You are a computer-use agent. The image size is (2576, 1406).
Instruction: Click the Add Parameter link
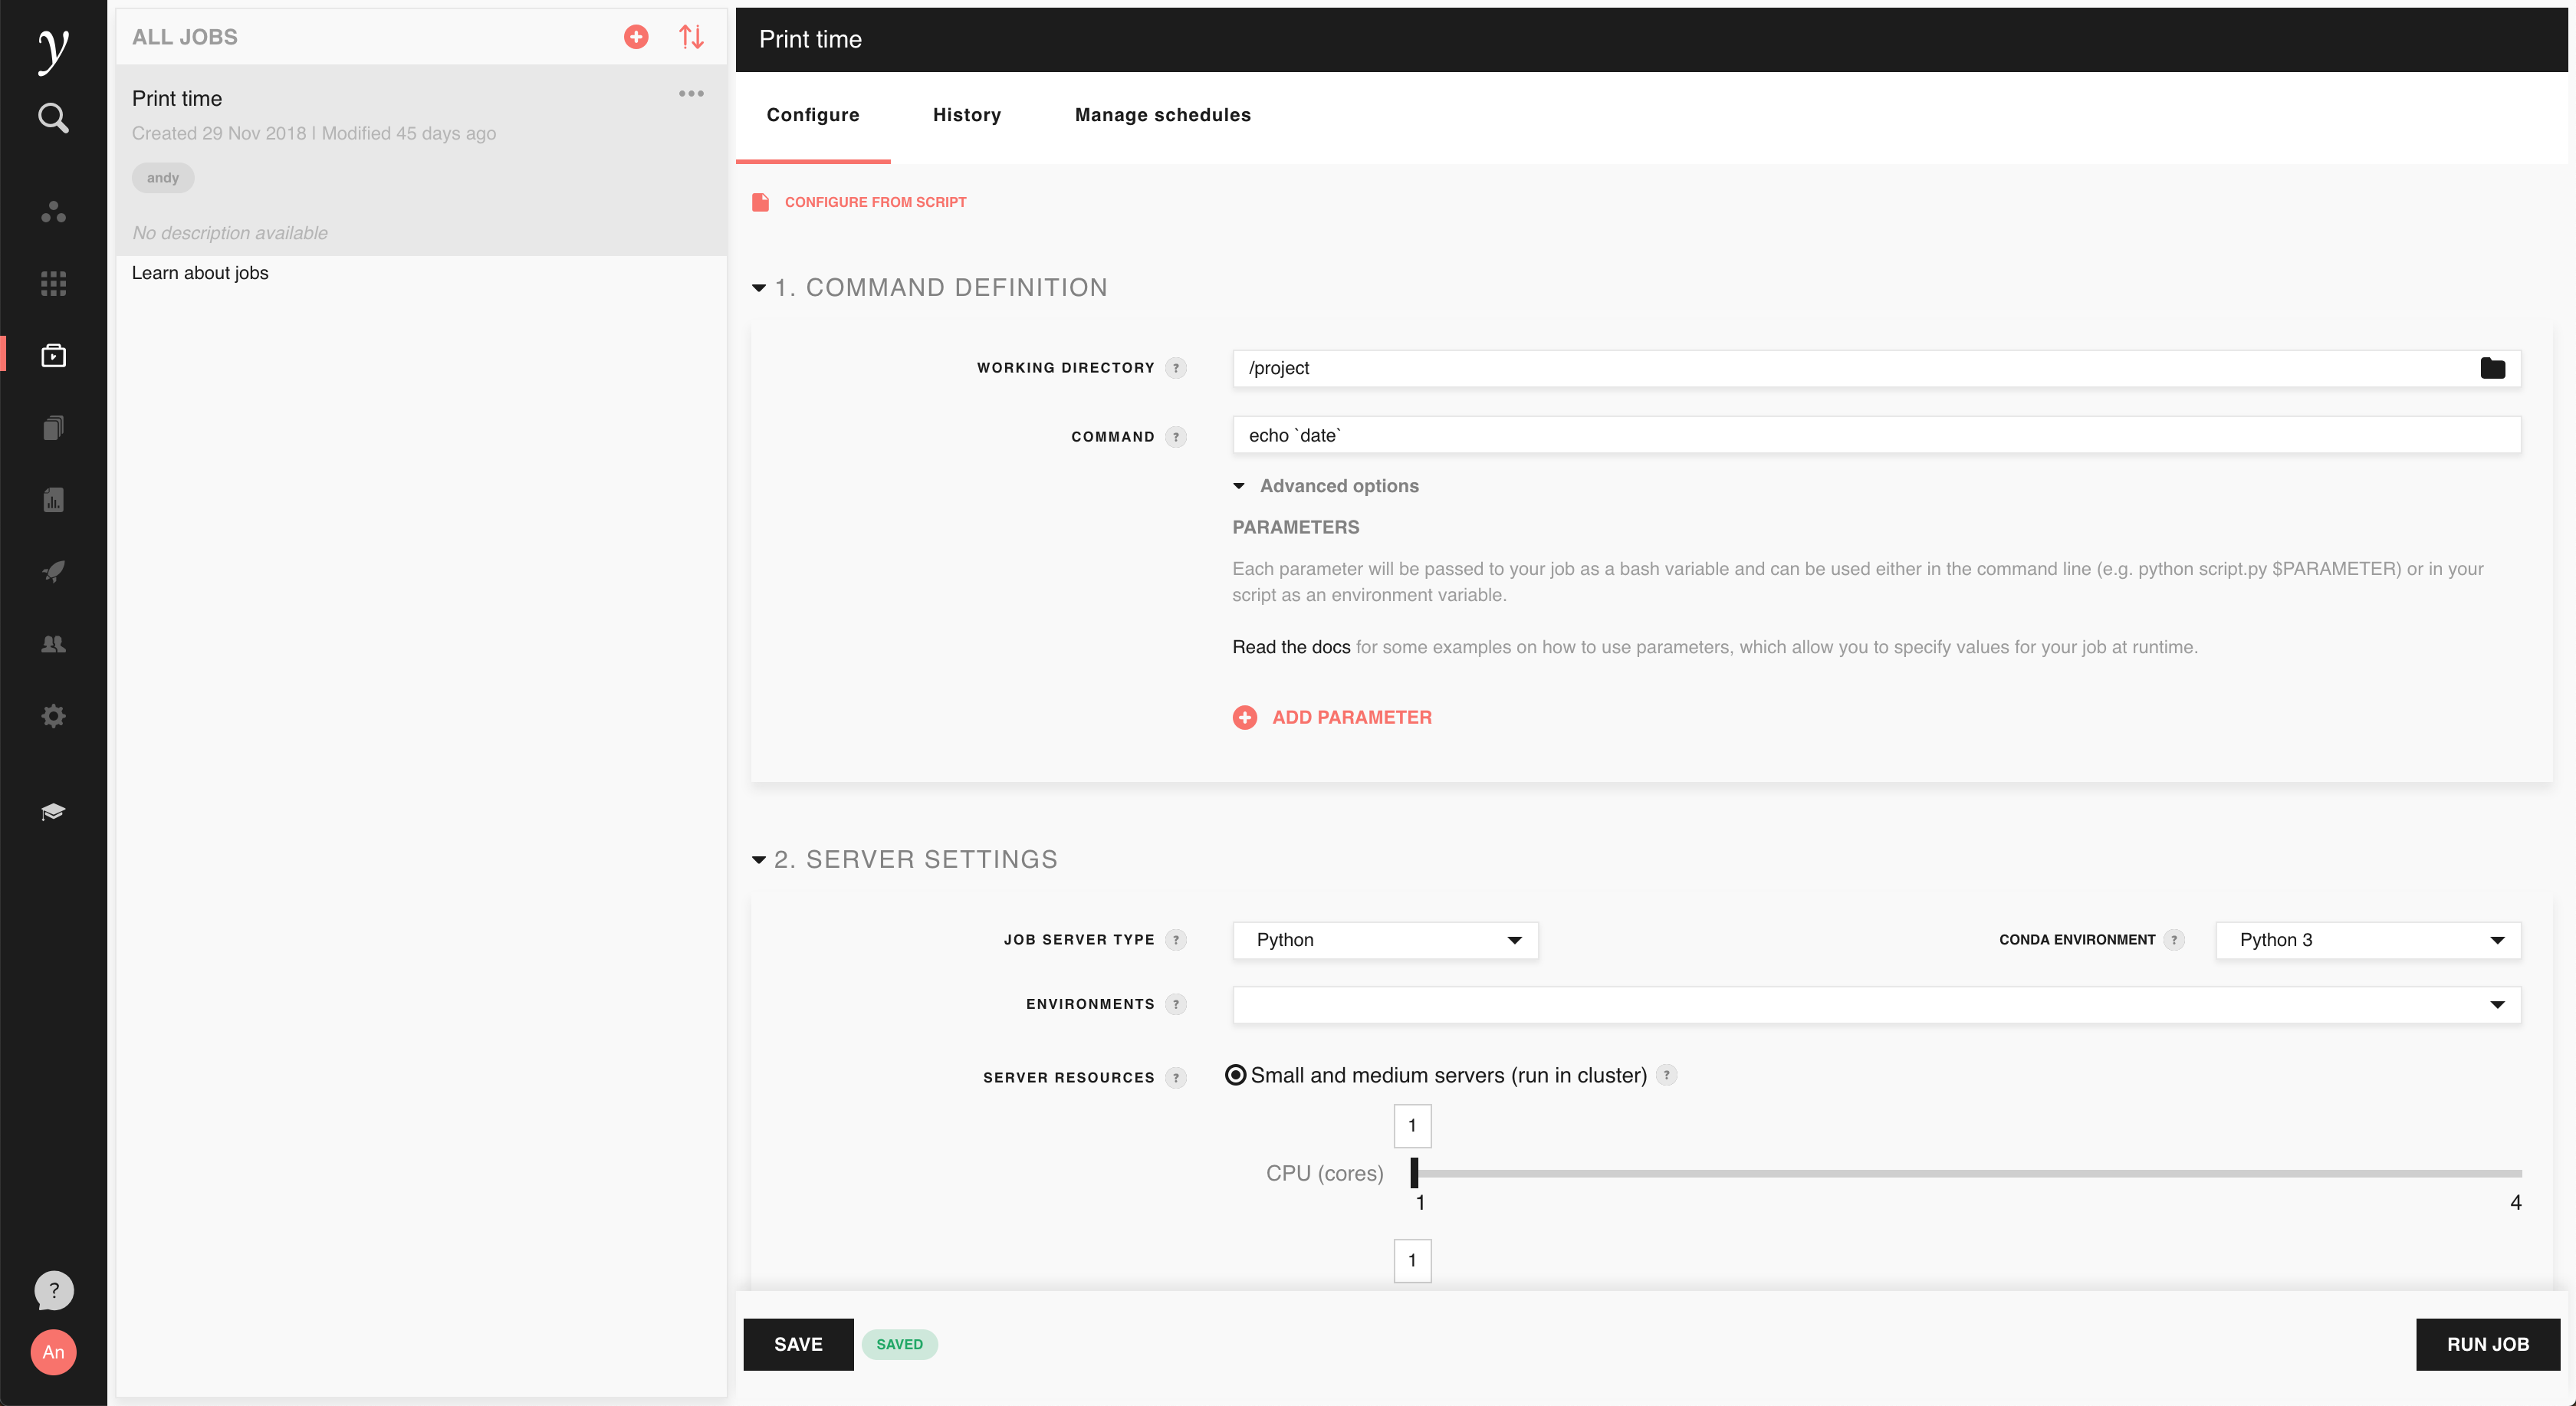click(1351, 717)
